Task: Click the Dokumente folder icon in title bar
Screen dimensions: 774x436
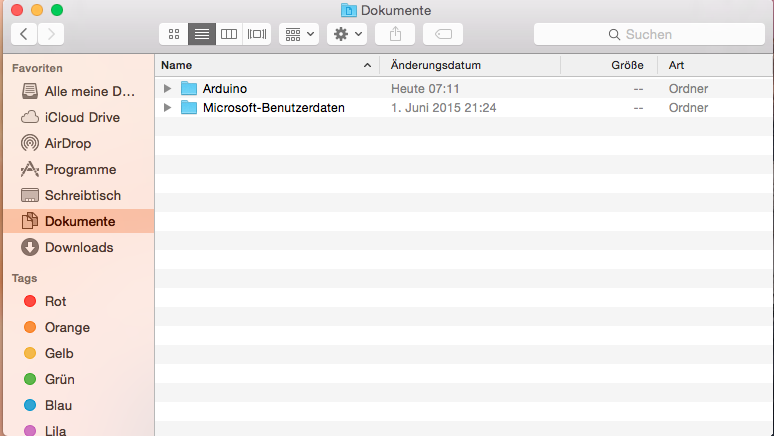Action: tap(349, 10)
